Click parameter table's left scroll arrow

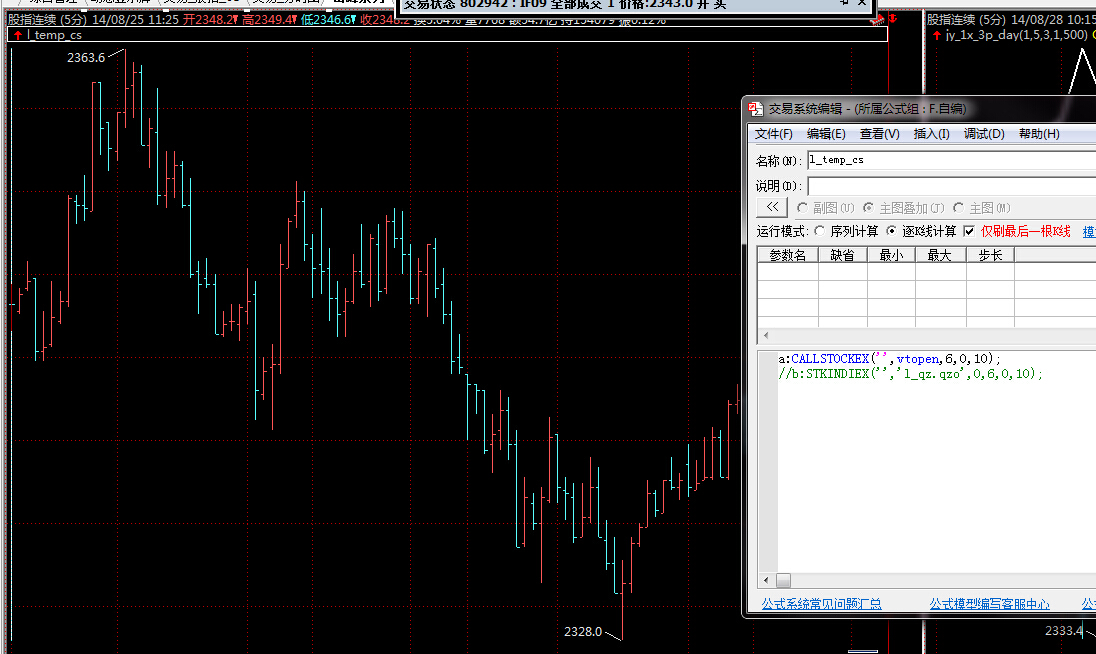(x=766, y=335)
